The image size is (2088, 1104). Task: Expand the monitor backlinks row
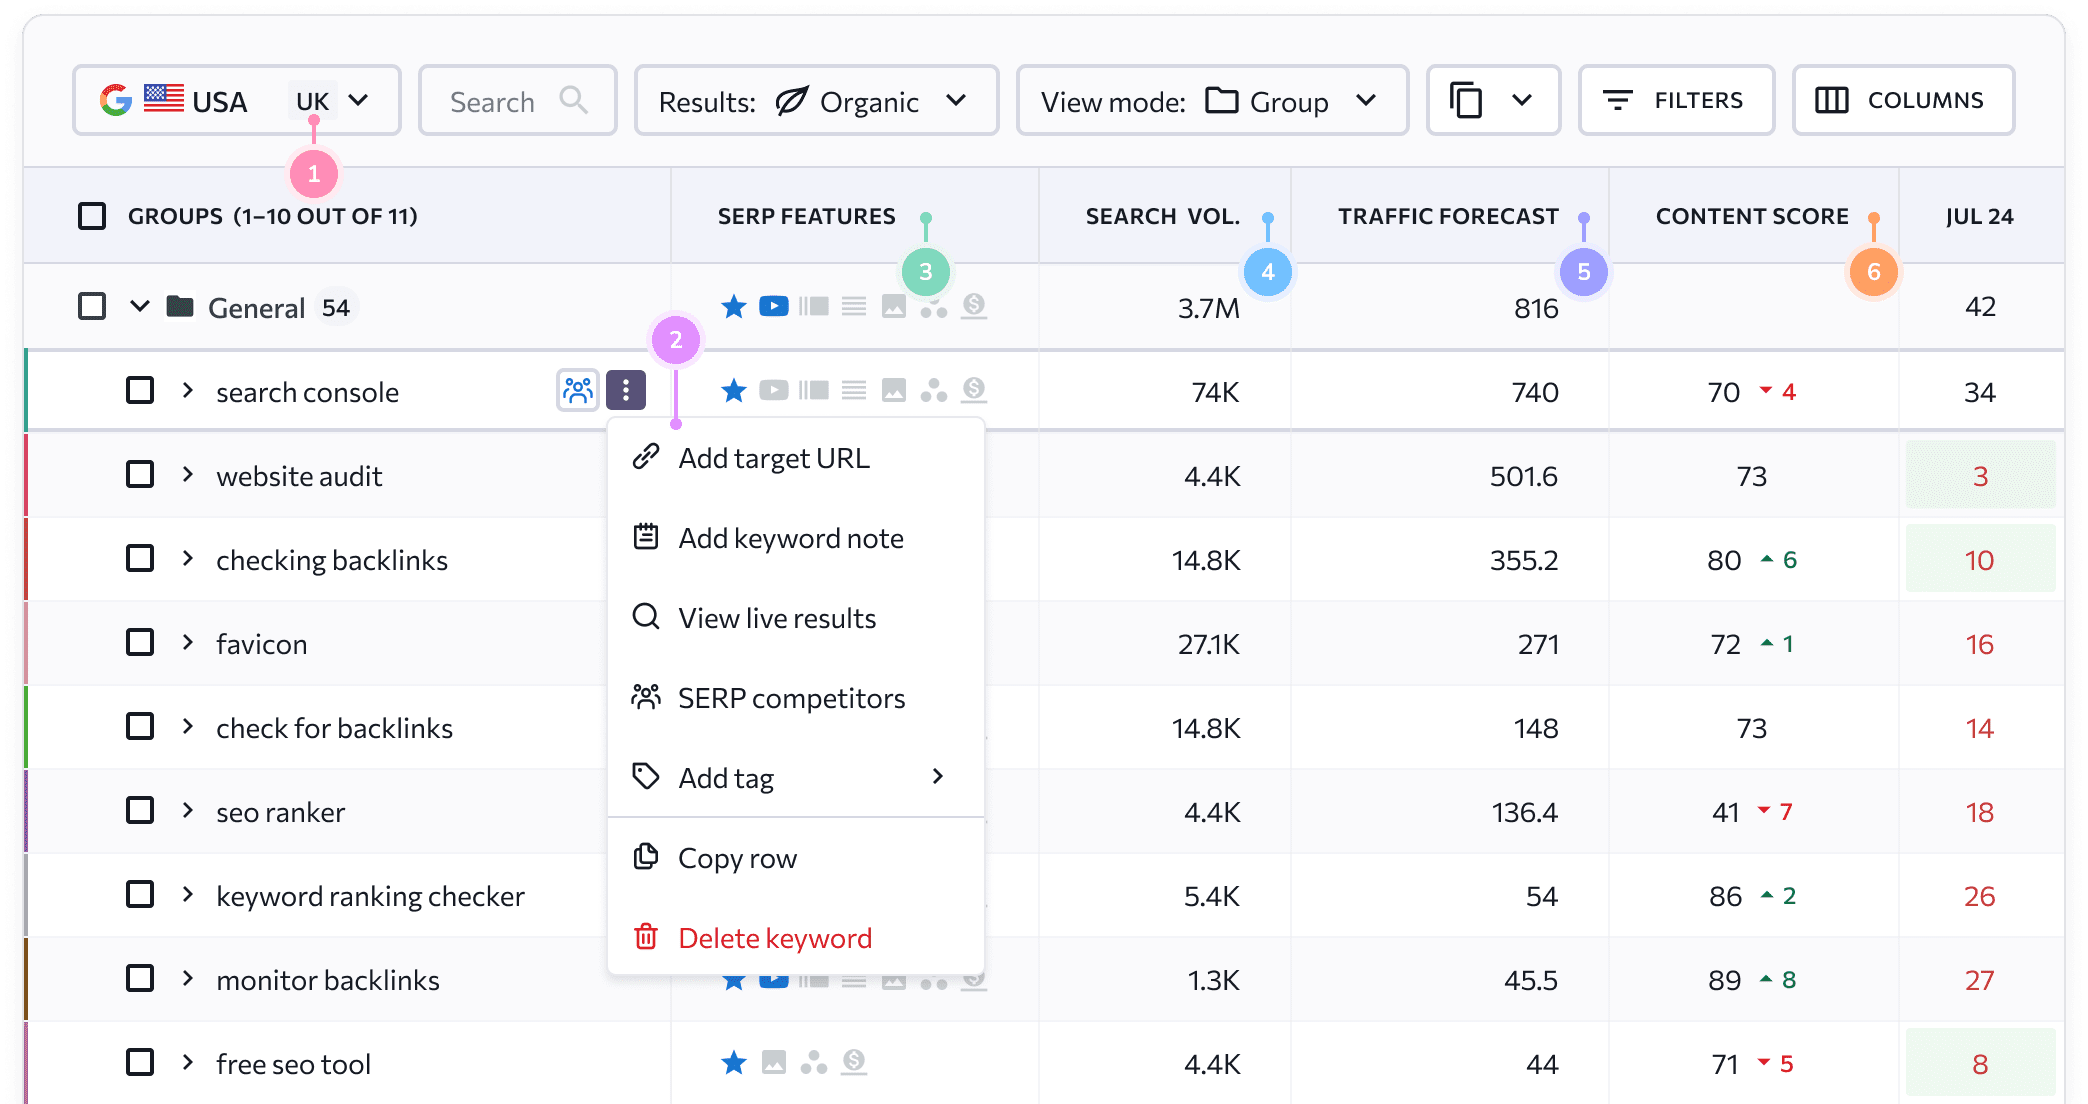tap(188, 978)
